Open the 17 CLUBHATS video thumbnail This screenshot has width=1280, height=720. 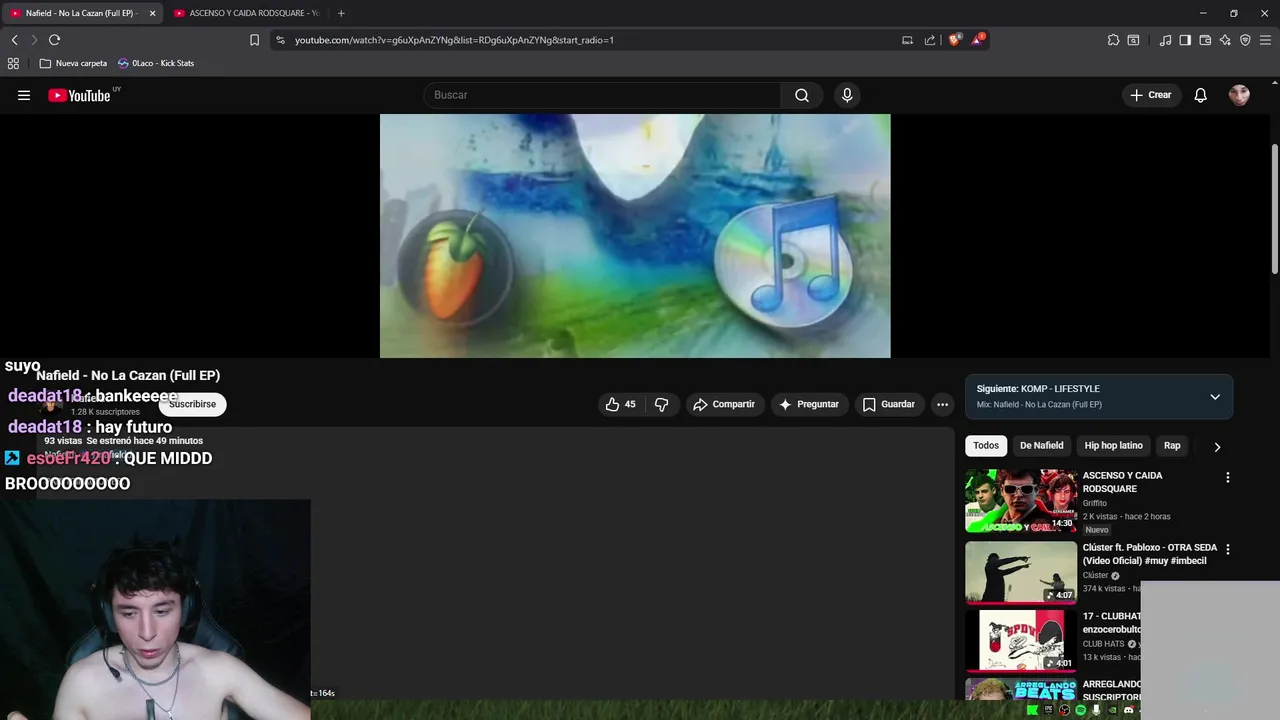(x=1021, y=641)
